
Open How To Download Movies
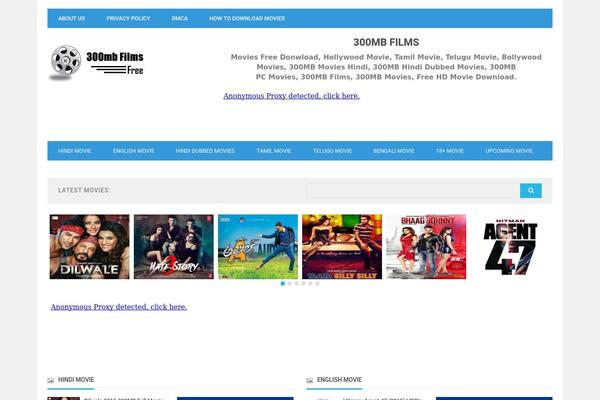tap(247, 18)
